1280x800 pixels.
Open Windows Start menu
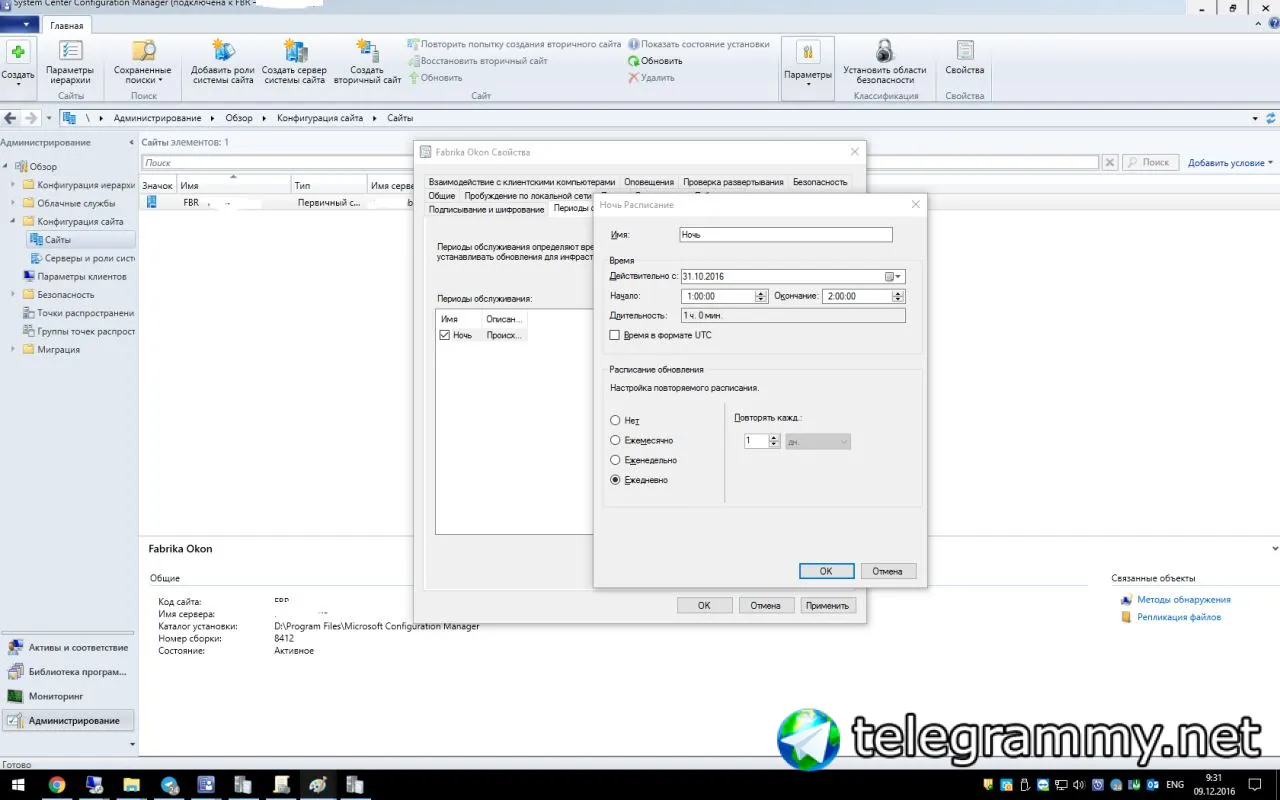point(19,785)
